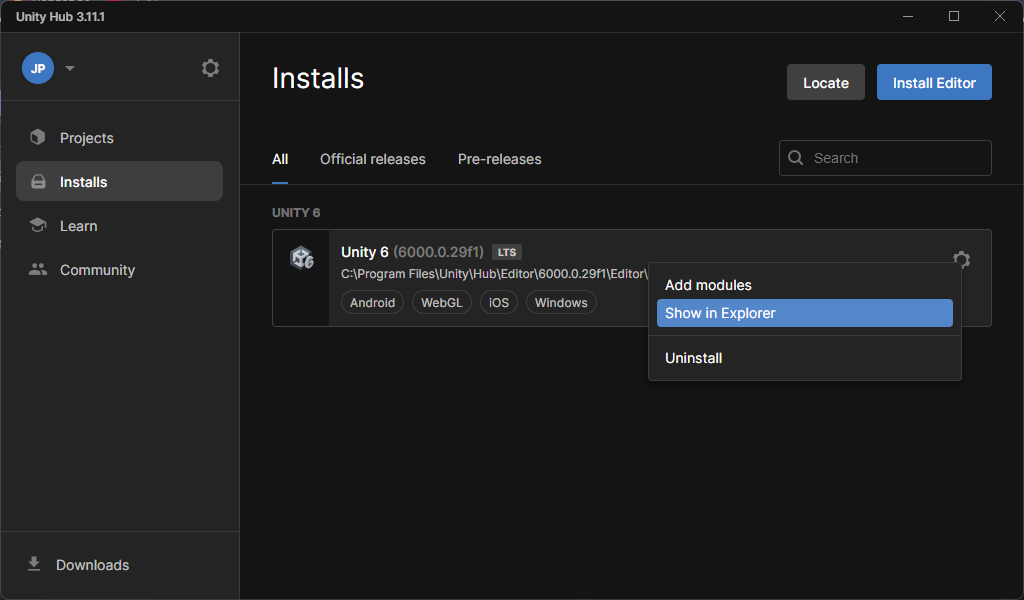Click the Locate button
1024x600 pixels.
point(825,82)
